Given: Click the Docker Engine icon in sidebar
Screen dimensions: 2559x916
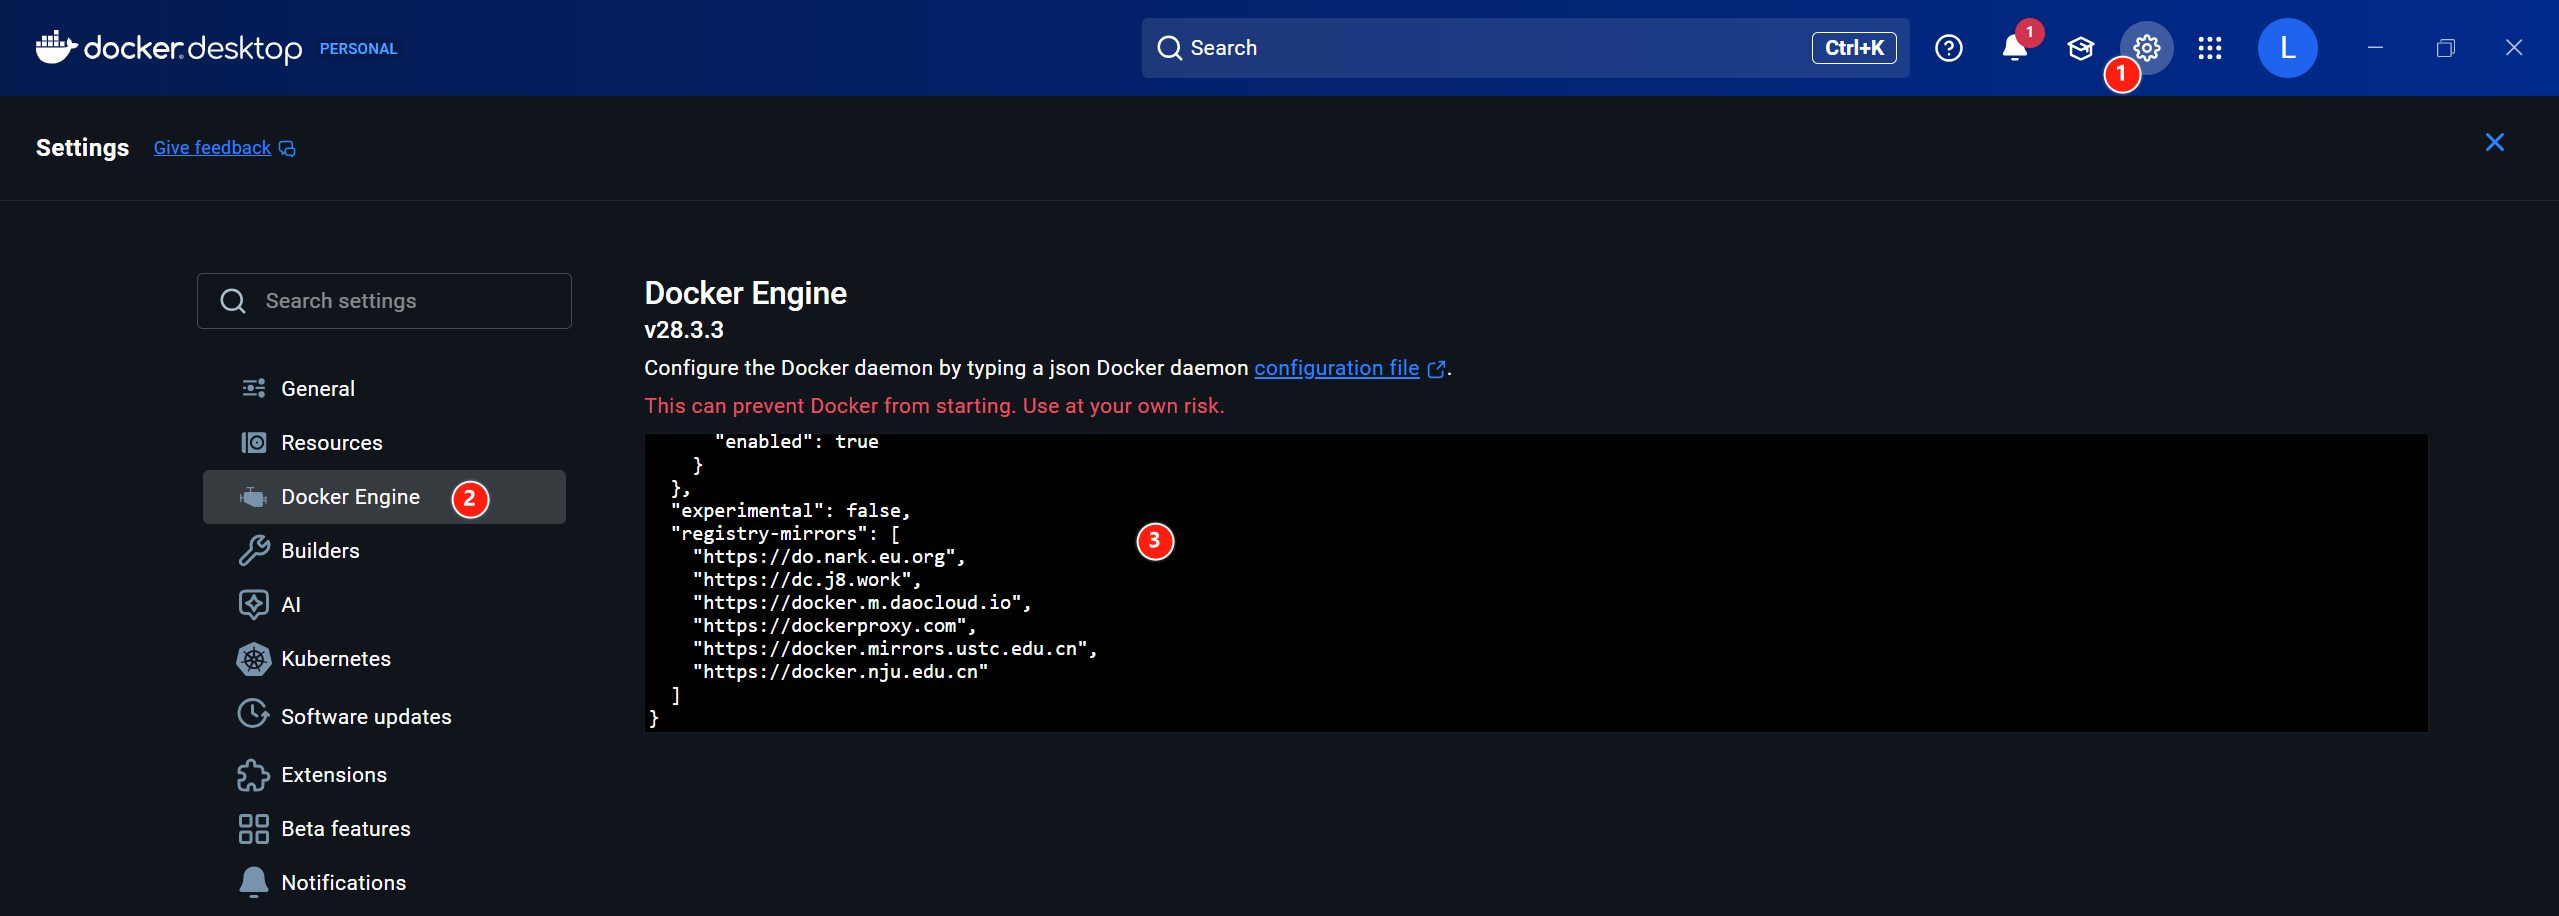Looking at the screenshot, I should tap(254, 497).
